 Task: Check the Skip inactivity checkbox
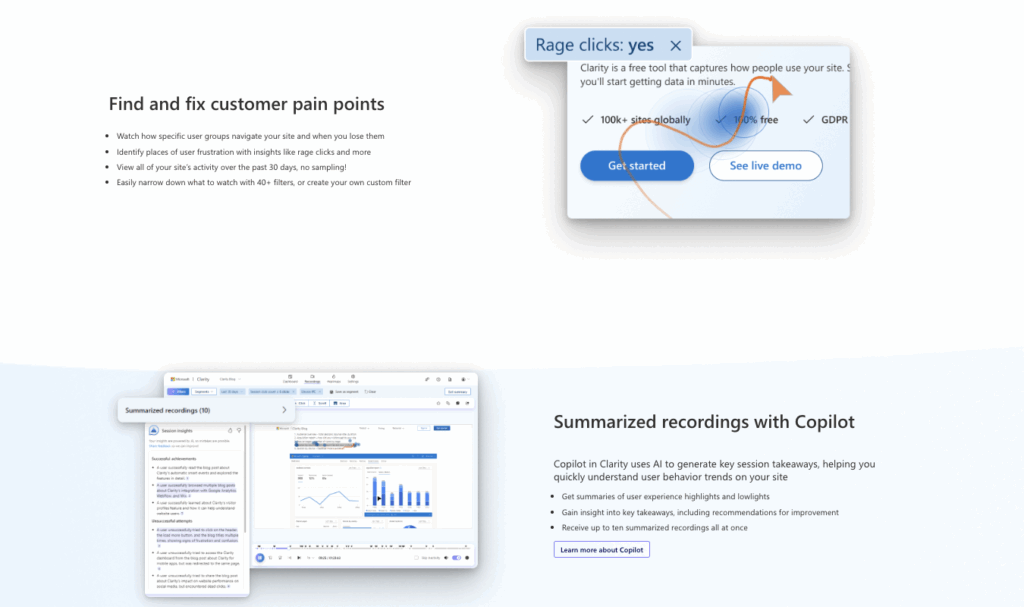tap(416, 558)
